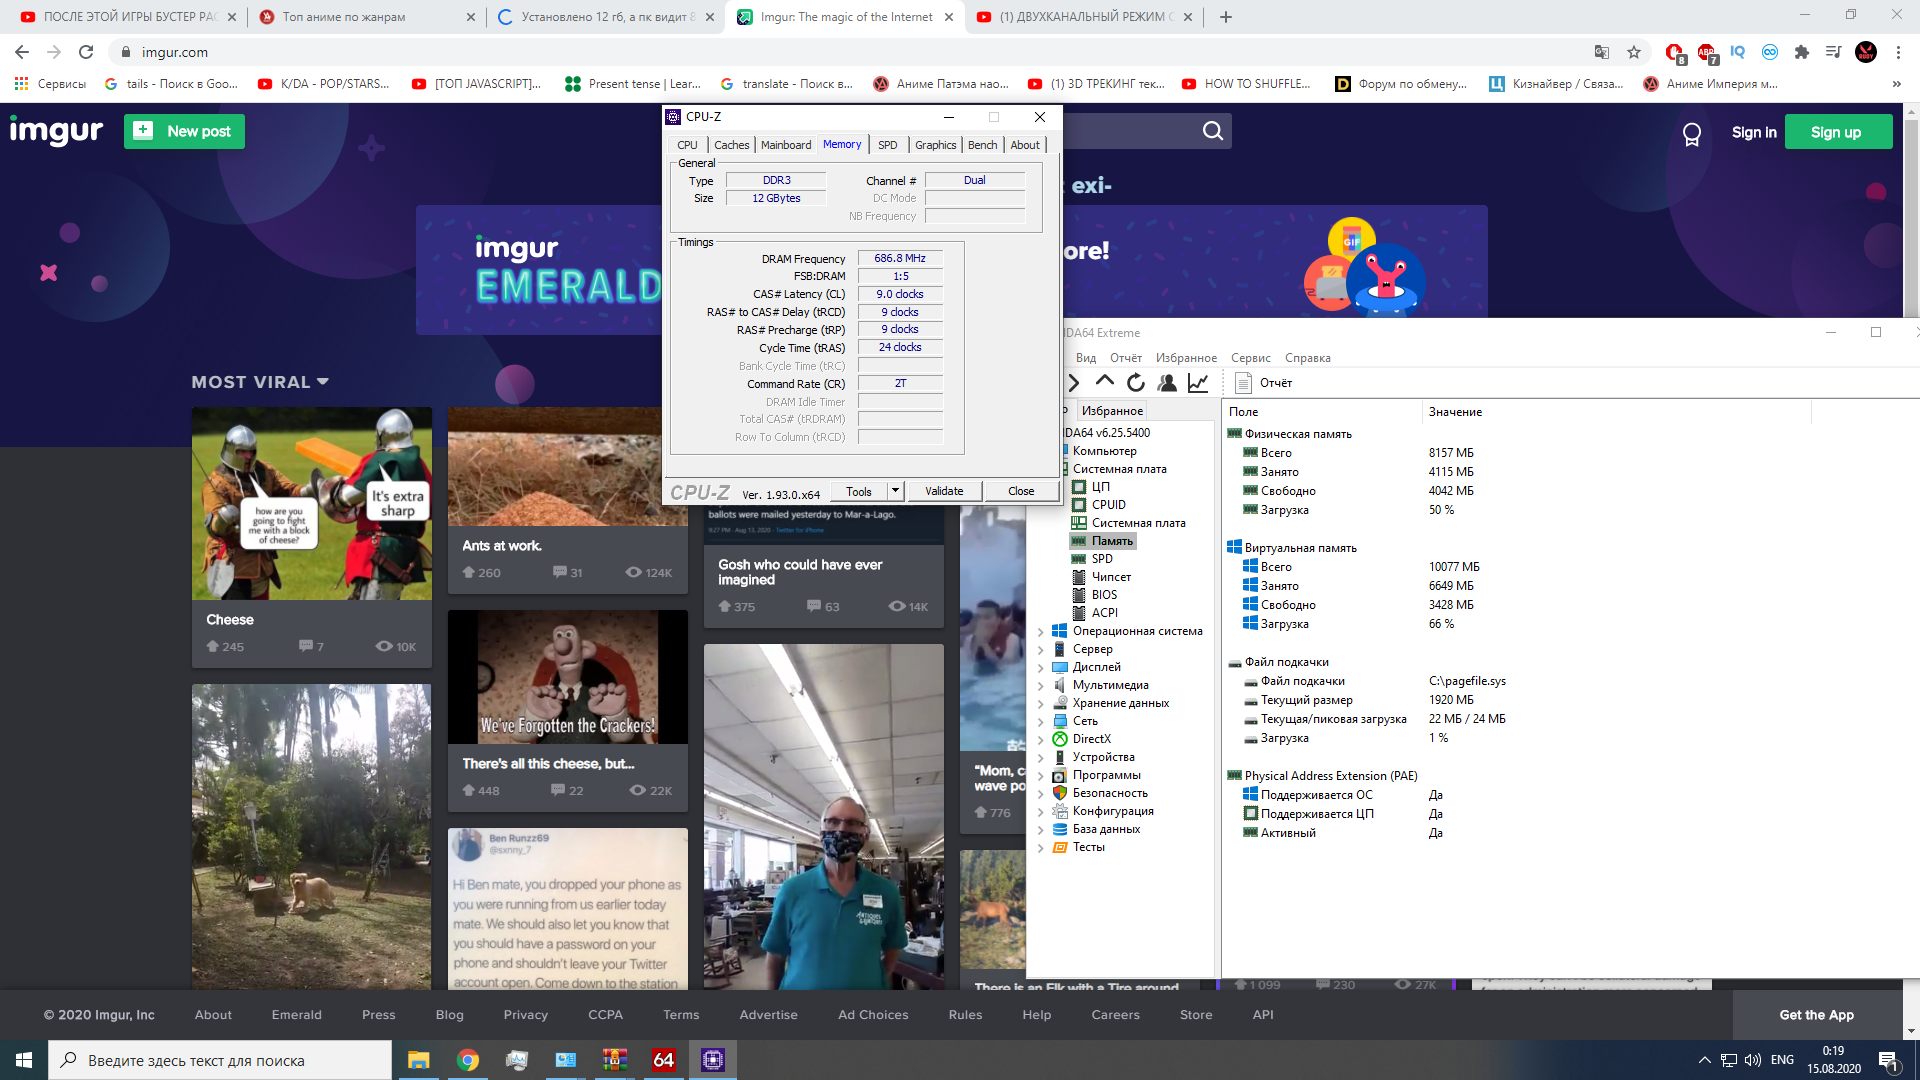This screenshot has height=1080, width=1920.
Task: Click the AIDA64 user profile toolbar icon
Action: [x=1167, y=383]
